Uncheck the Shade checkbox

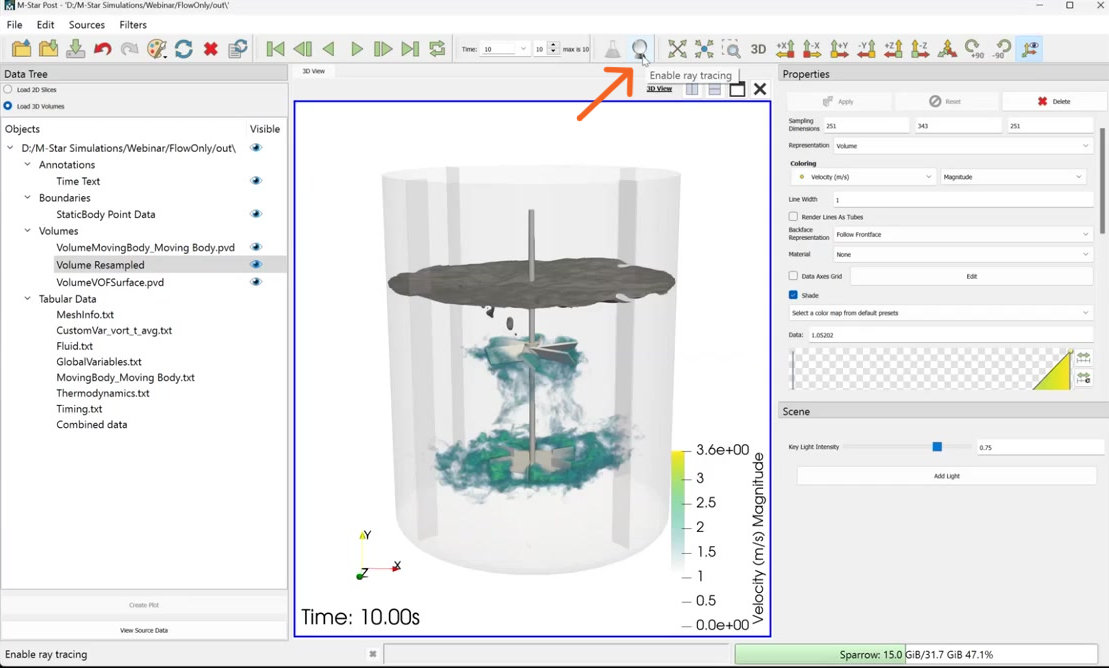point(793,295)
